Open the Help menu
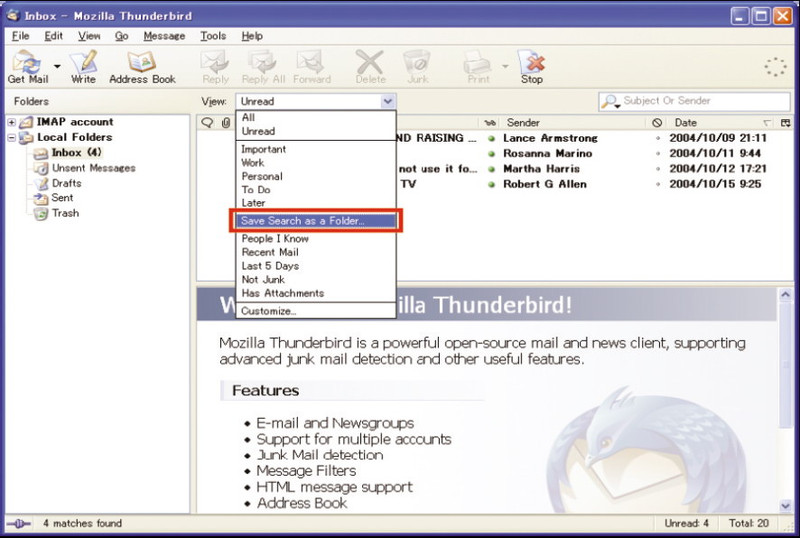 click(252, 36)
